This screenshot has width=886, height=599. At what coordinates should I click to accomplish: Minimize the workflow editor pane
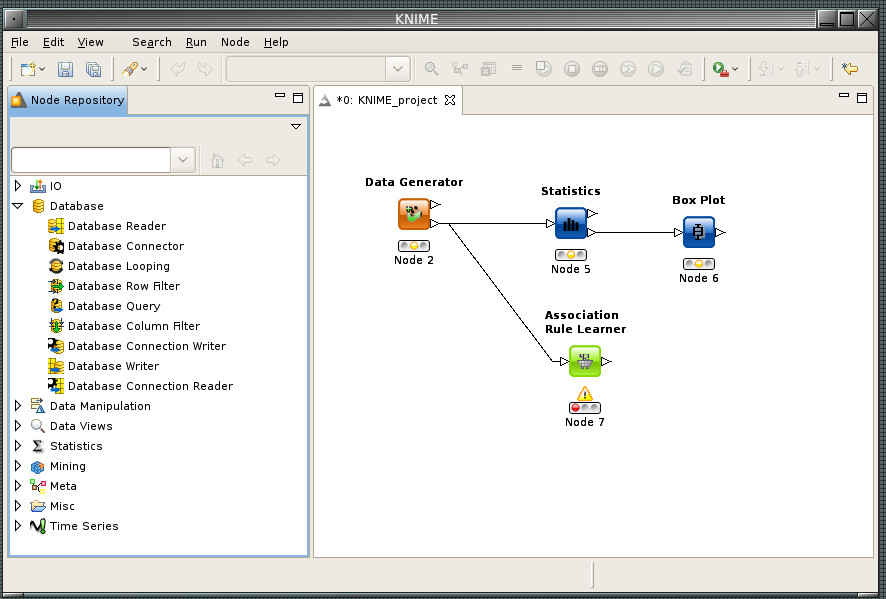pos(844,96)
